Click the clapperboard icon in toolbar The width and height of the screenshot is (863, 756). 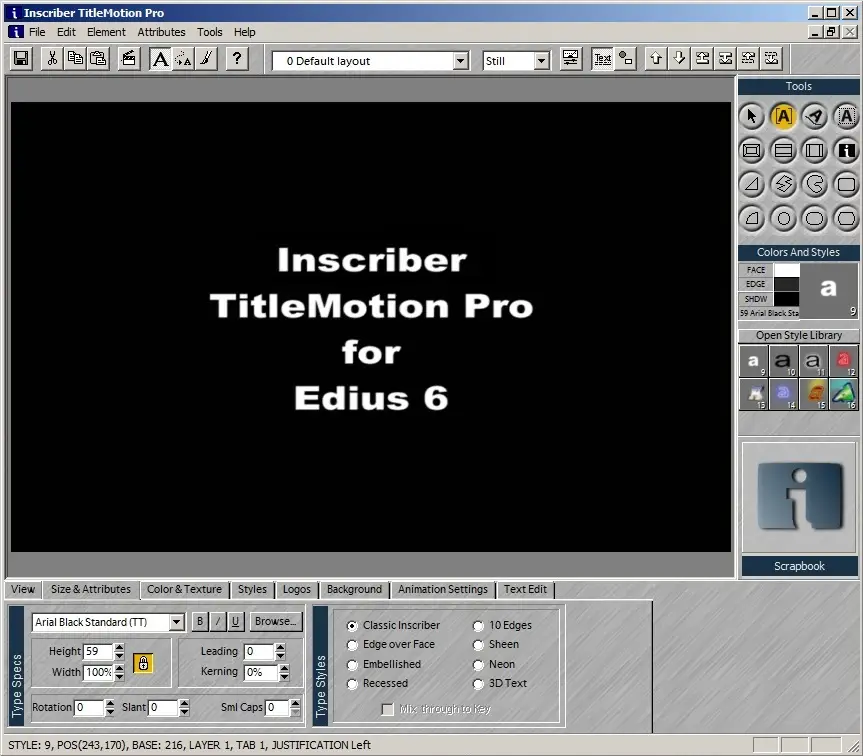click(x=129, y=58)
